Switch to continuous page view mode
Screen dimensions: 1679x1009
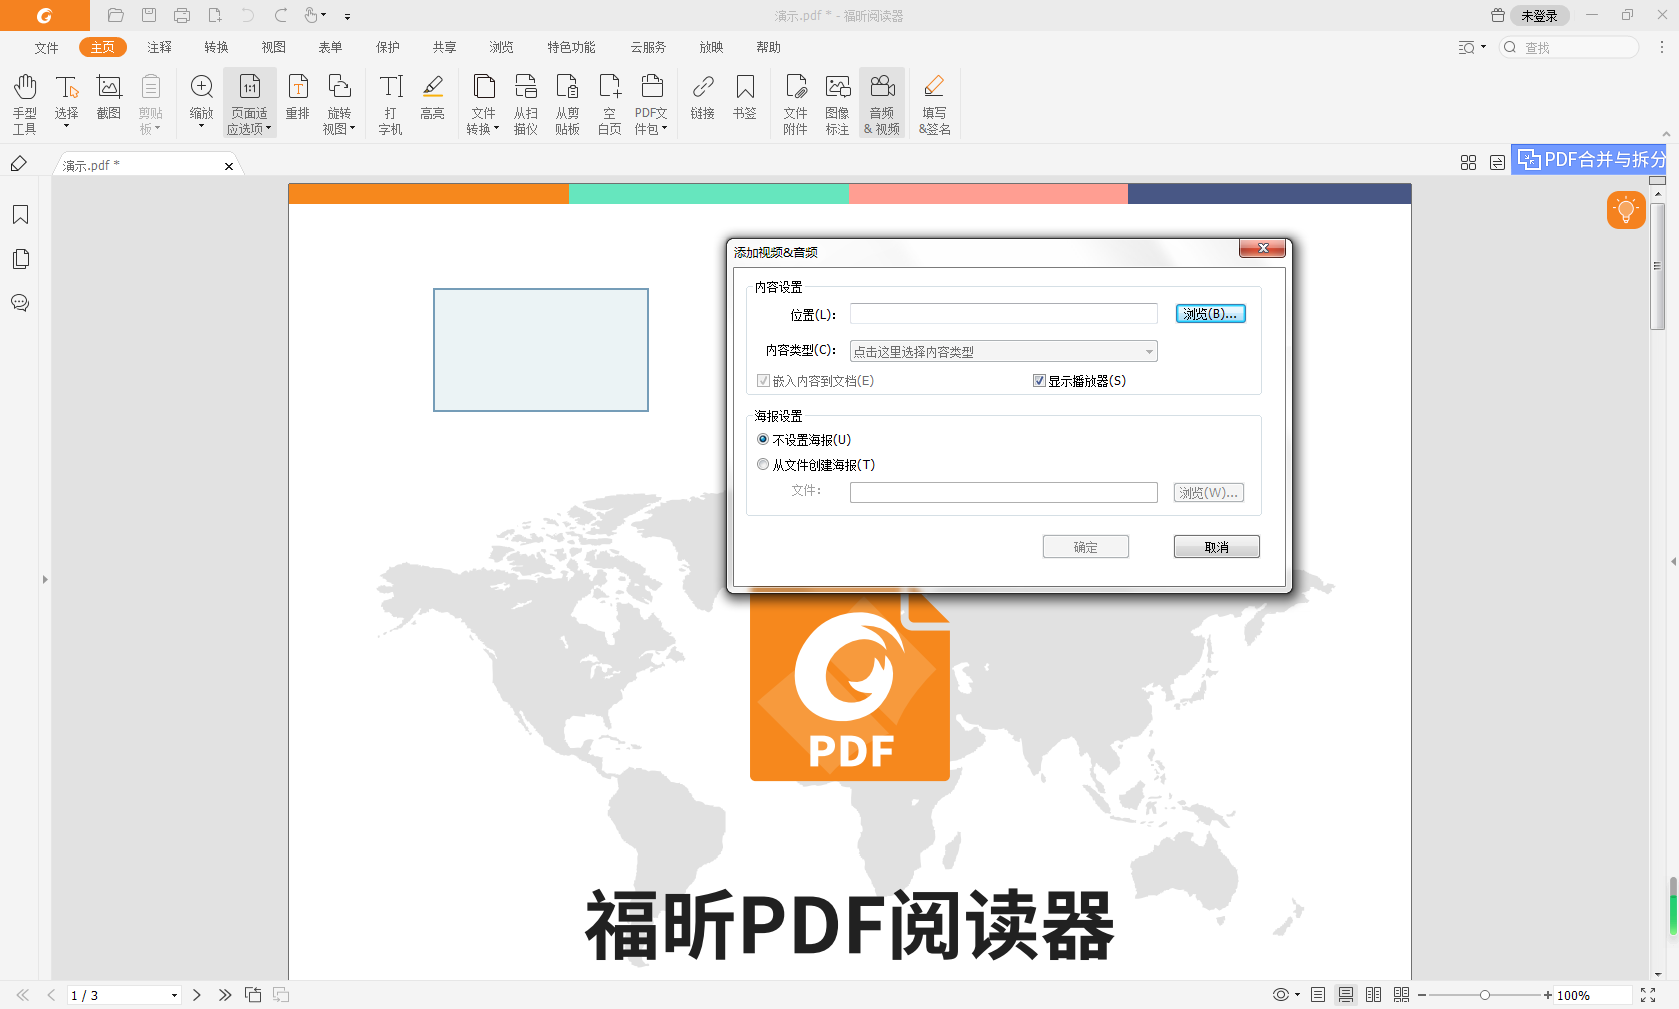1346,995
